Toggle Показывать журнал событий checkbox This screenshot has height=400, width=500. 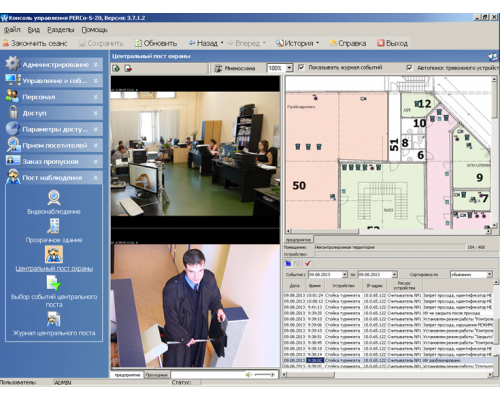[301, 67]
